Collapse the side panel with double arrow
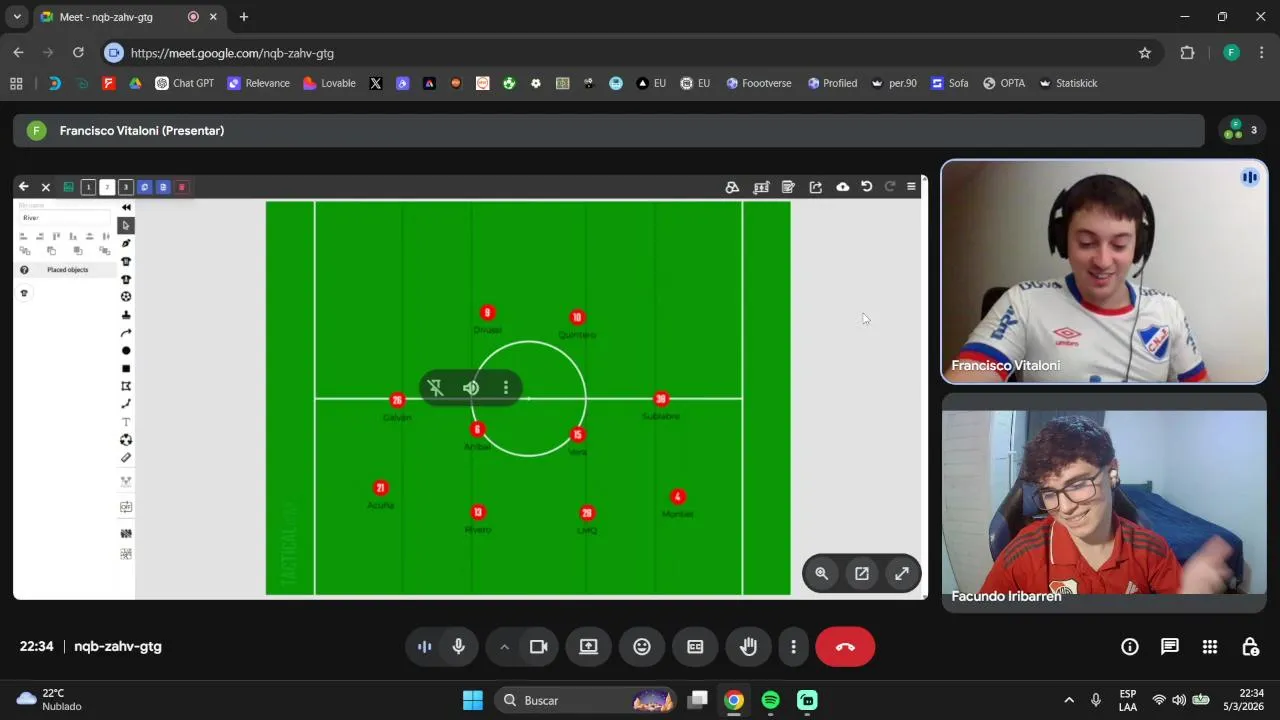The width and height of the screenshot is (1280, 720). tap(126, 207)
